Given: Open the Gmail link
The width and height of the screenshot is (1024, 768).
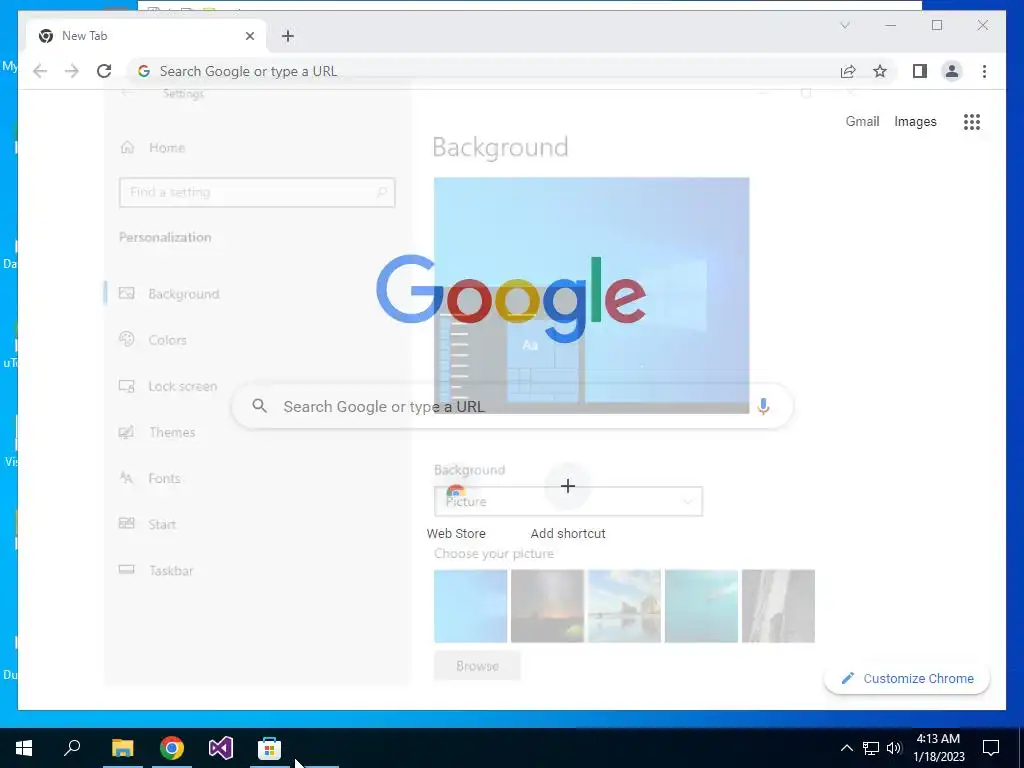Looking at the screenshot, I should [x=862, y=121].
